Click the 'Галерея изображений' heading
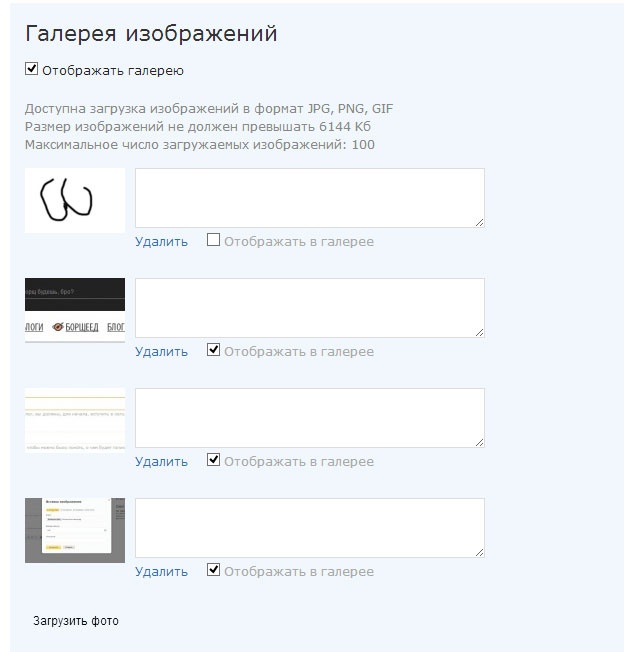The width and height of the screenshot is (624, 652). pyautogui.click(x=151, y=33)
